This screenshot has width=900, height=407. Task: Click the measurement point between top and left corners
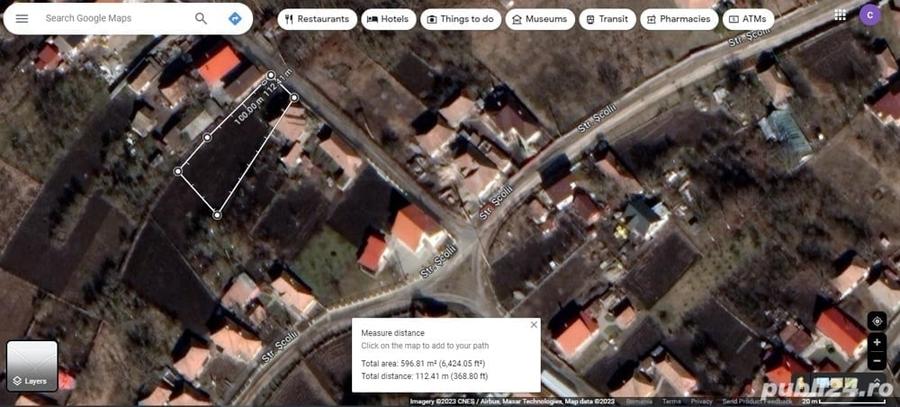tap(207, 137)
